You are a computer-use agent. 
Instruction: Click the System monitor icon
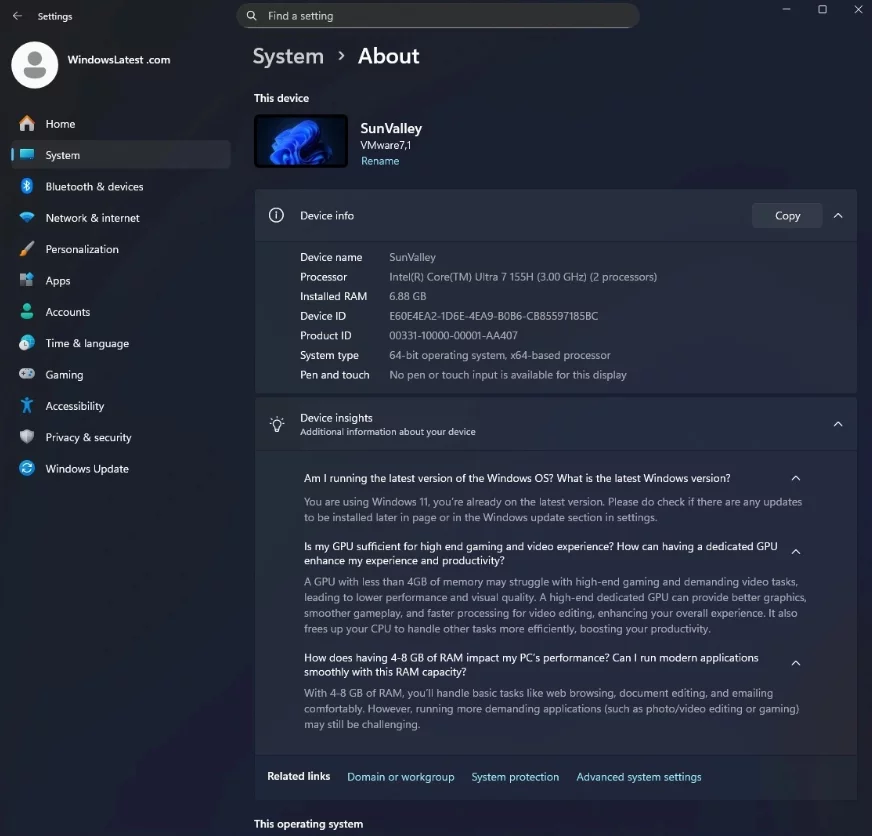coord(27,155)
